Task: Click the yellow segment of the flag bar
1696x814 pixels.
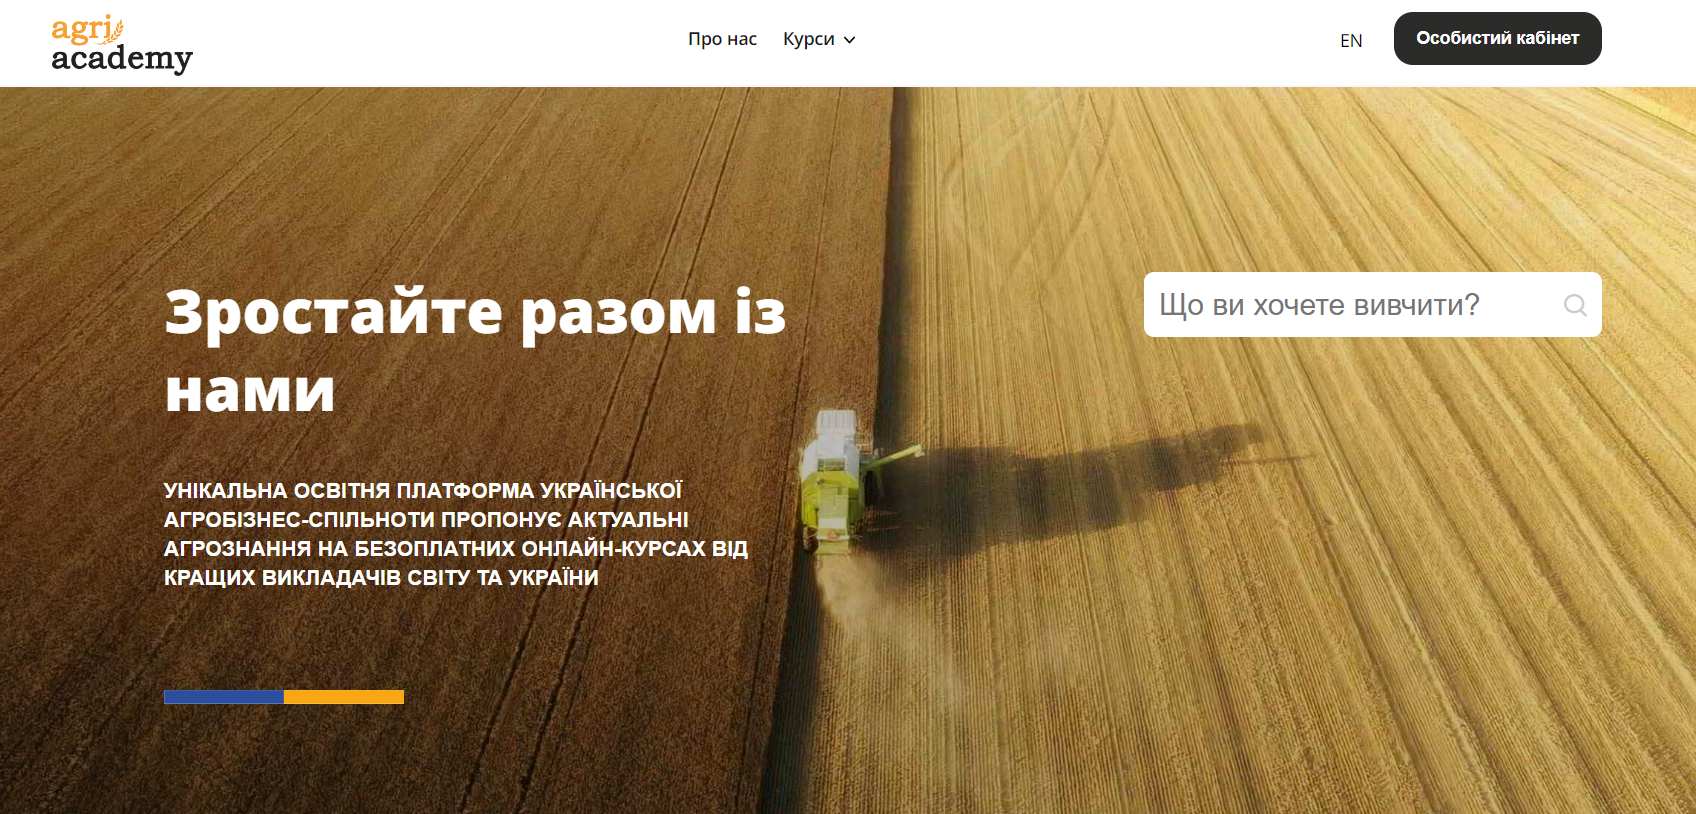Action: pos(344,697)
